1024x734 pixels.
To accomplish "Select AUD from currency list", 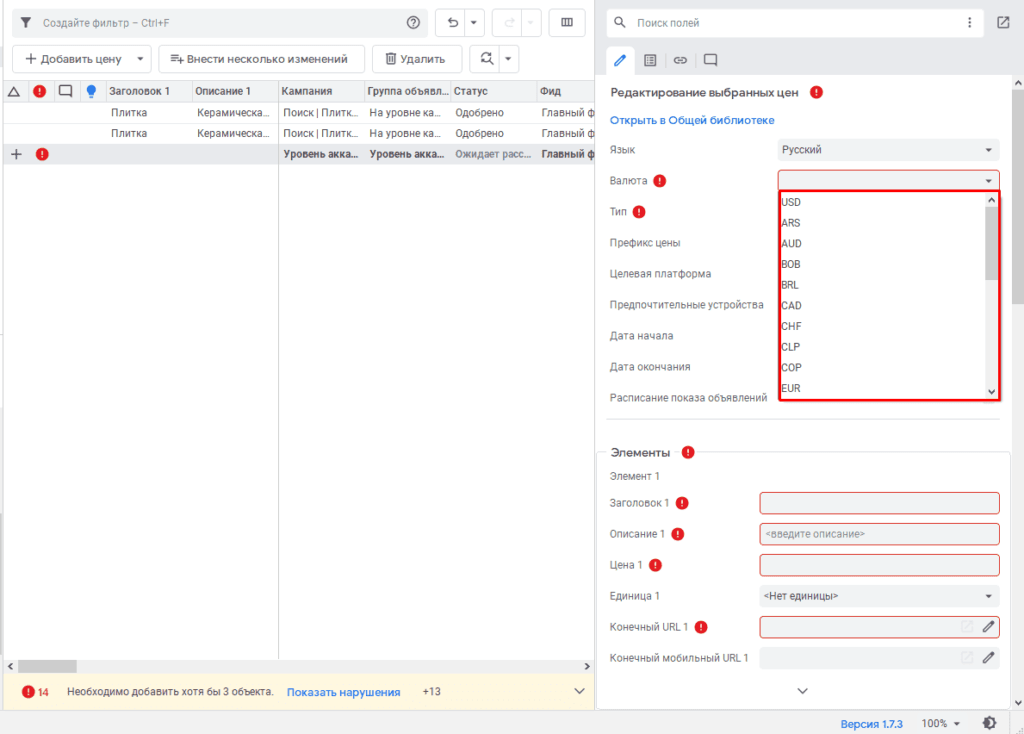I will 883,244.
